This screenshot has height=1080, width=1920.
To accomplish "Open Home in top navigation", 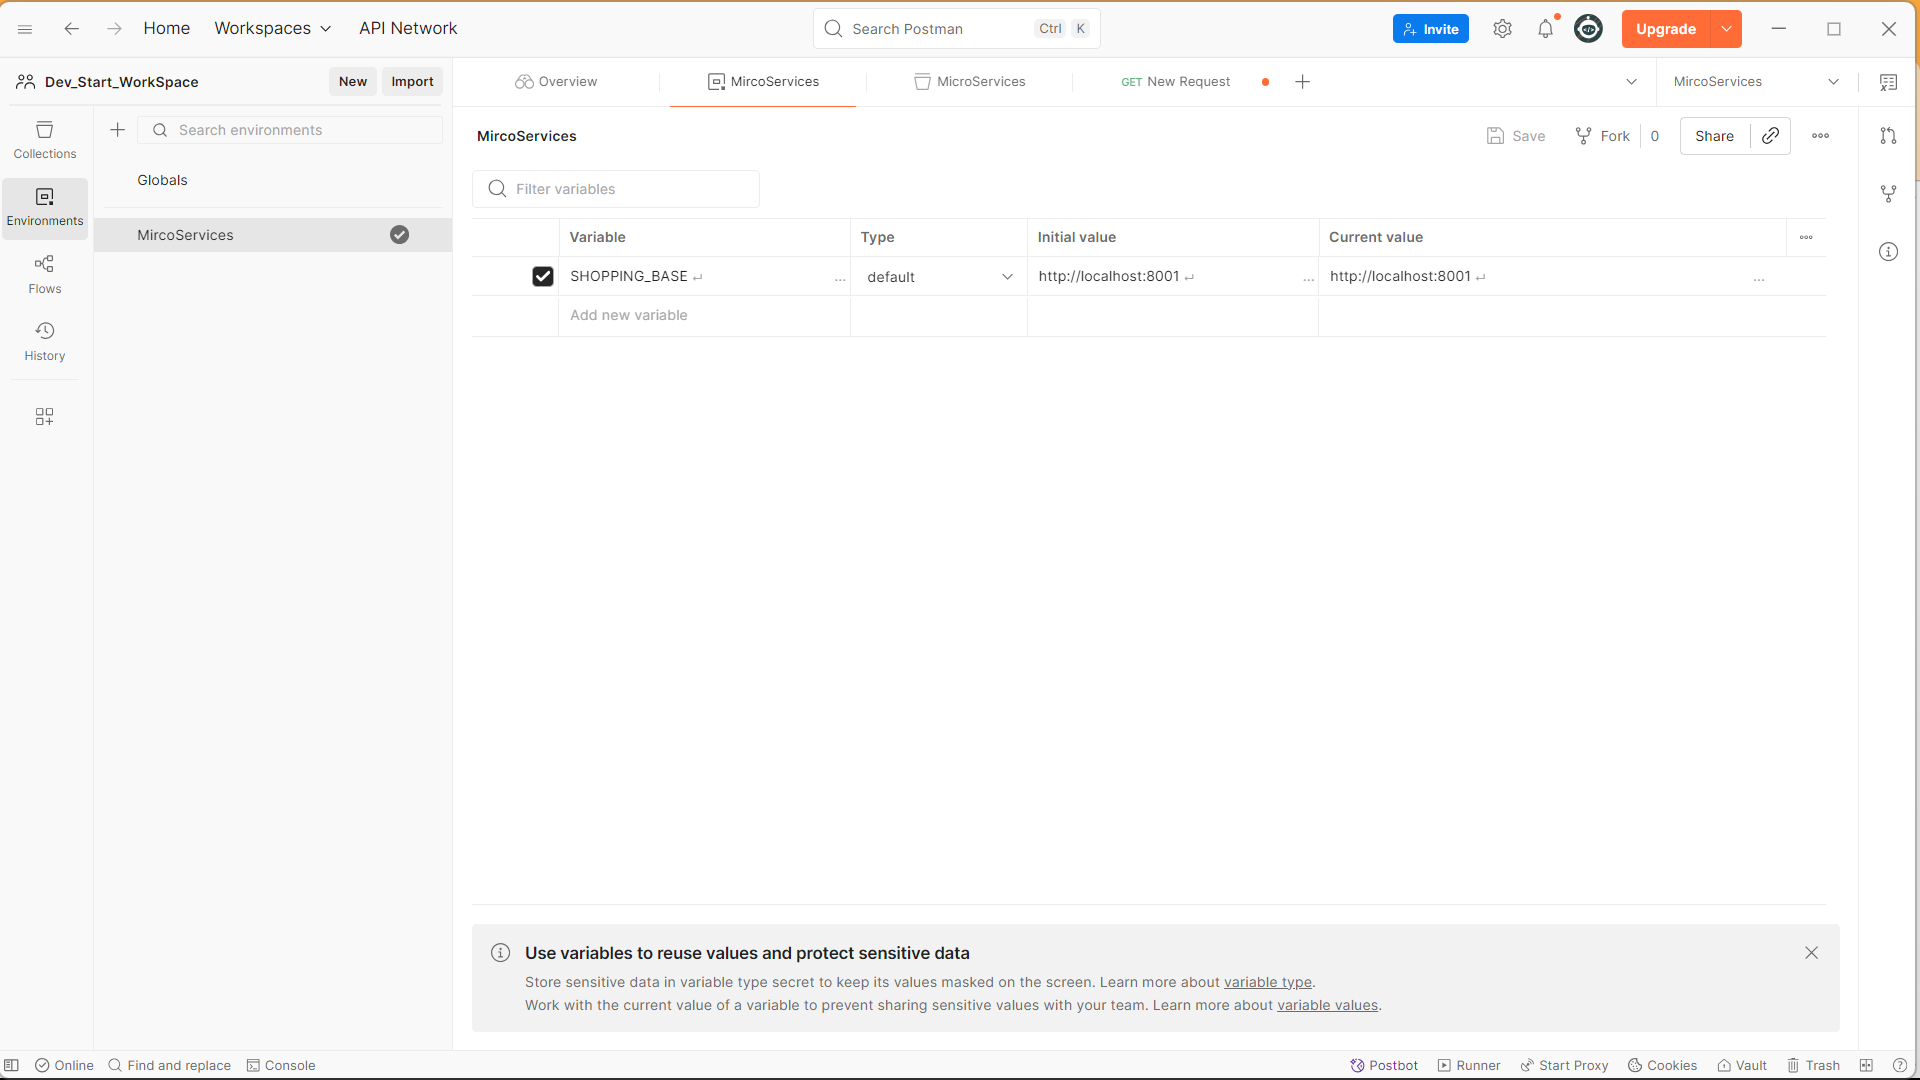I will pos(166,28).
